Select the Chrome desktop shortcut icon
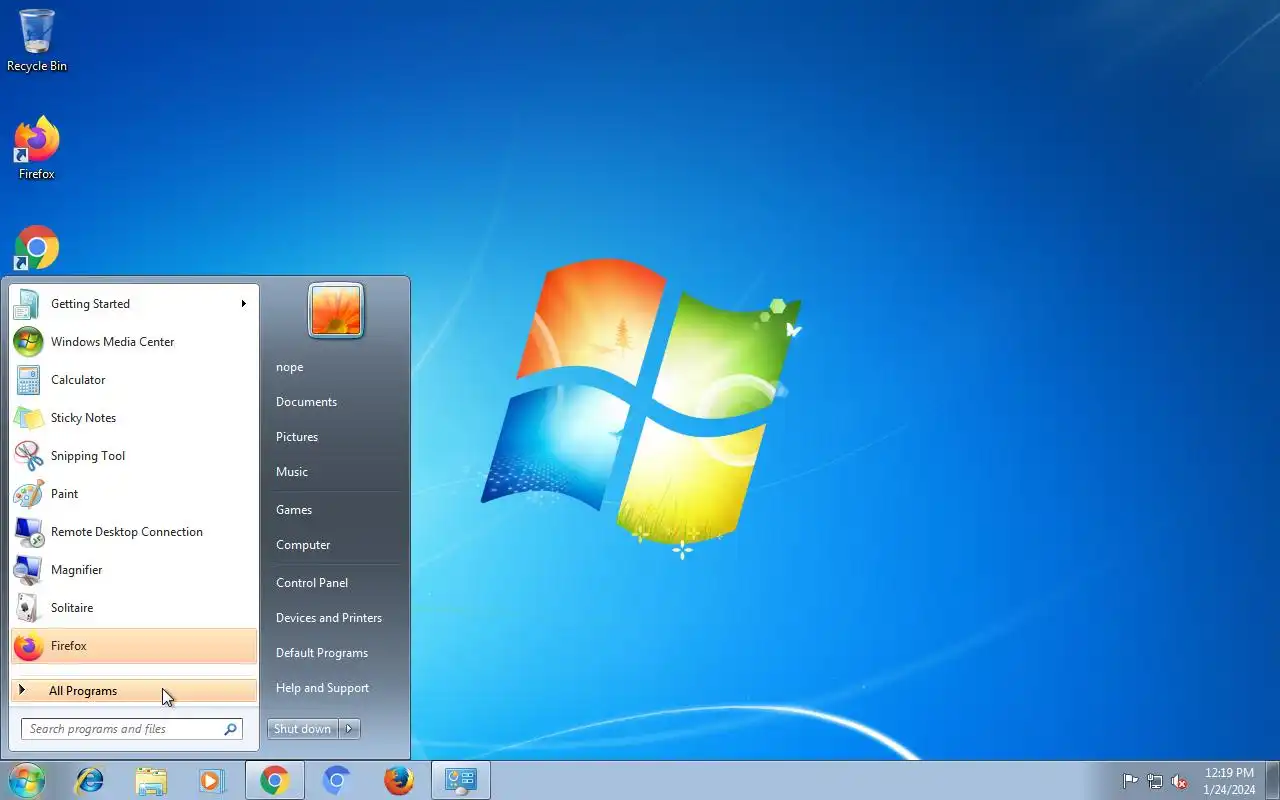Image resolution: width=1280 pixels, height=800 pixels. pos(37,248)
